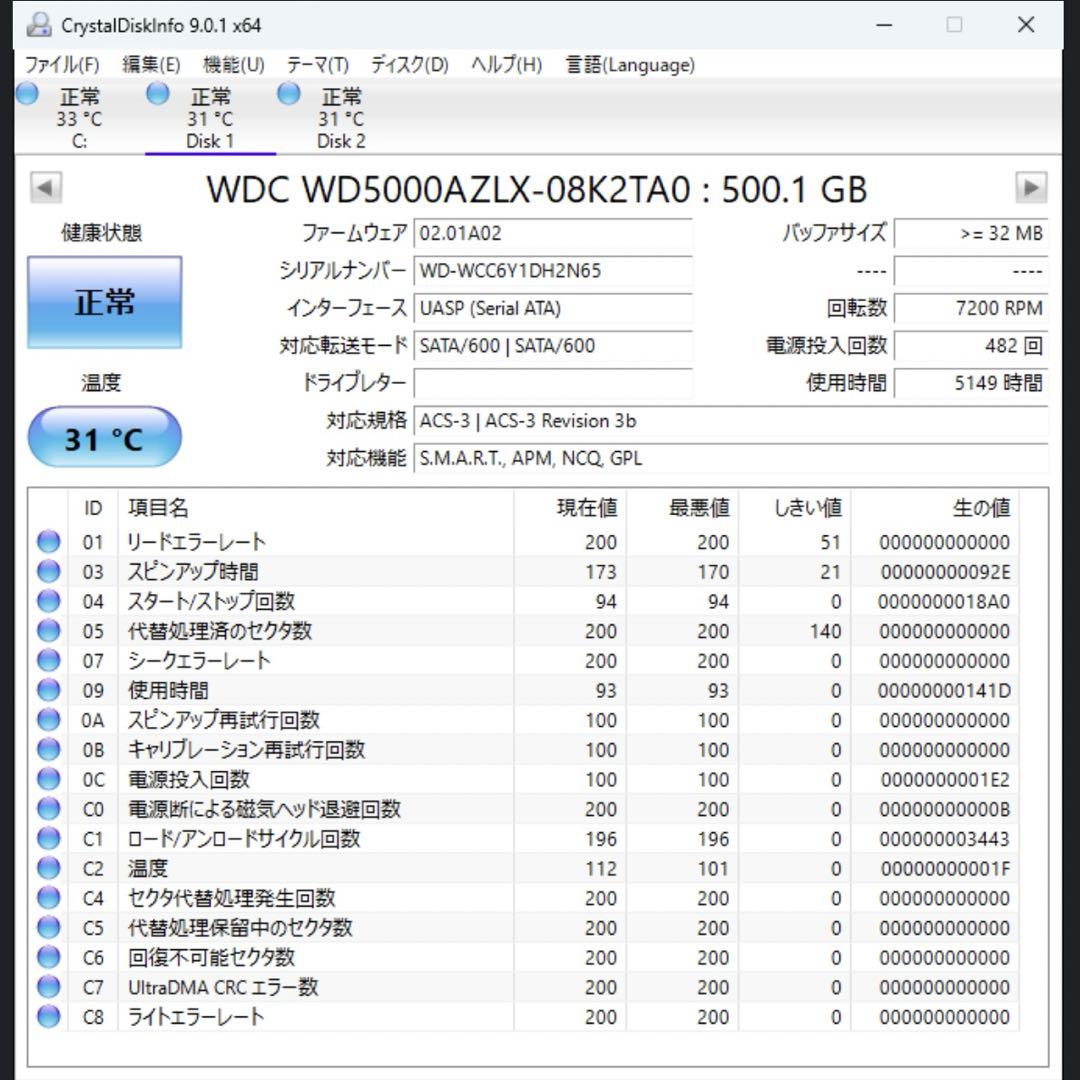The image size is (1080, 1080).
Task: Switch to the Disk 2 tab
Action: (341, 118)
